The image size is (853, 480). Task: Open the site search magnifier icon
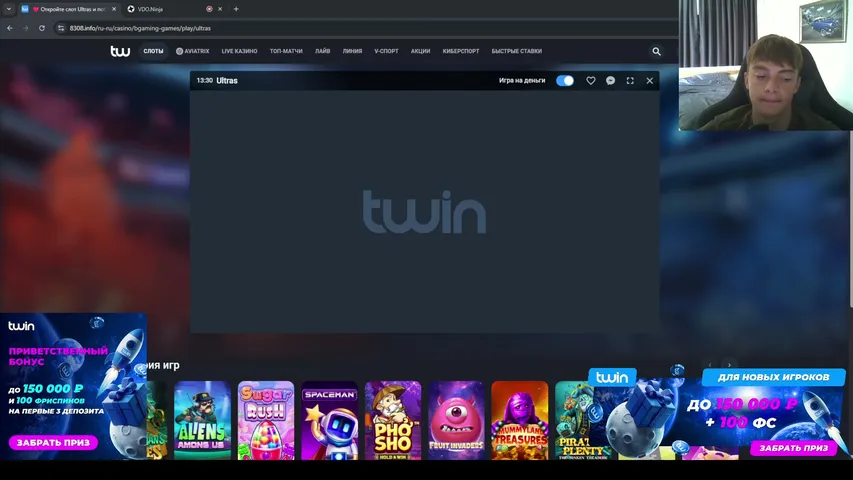[657, 51]
